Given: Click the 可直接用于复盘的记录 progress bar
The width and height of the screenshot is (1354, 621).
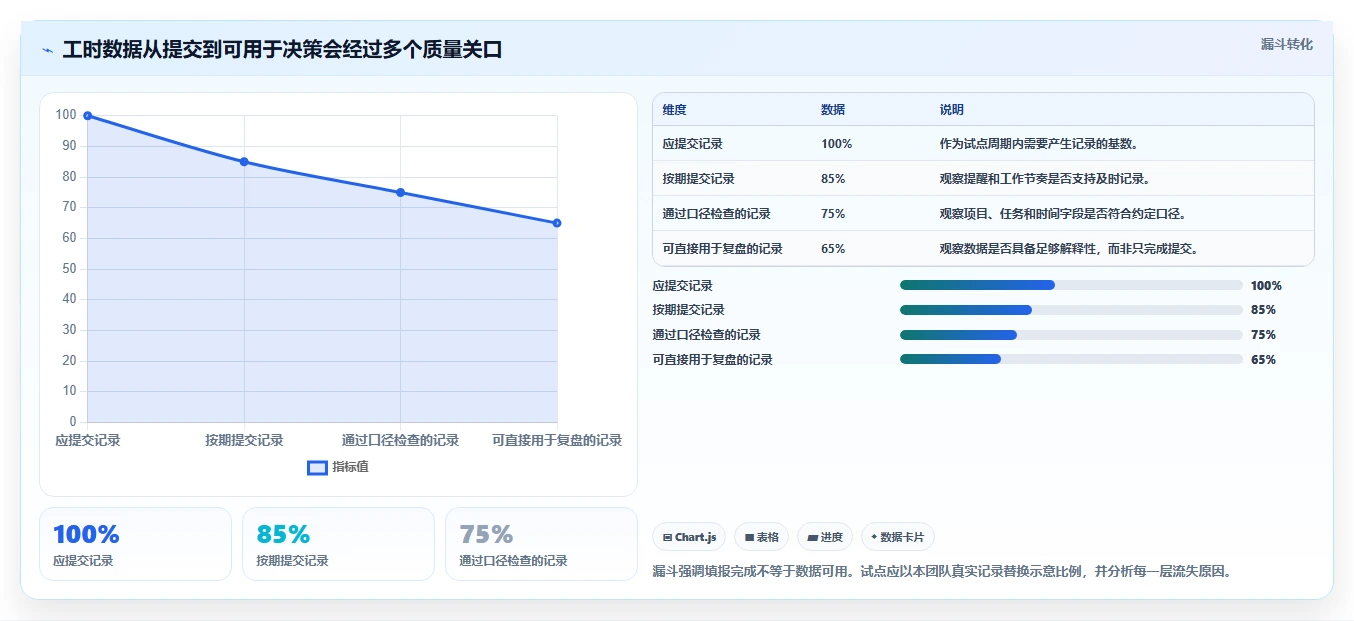Looking at the screenshot, I should [x=1071, y=359].
